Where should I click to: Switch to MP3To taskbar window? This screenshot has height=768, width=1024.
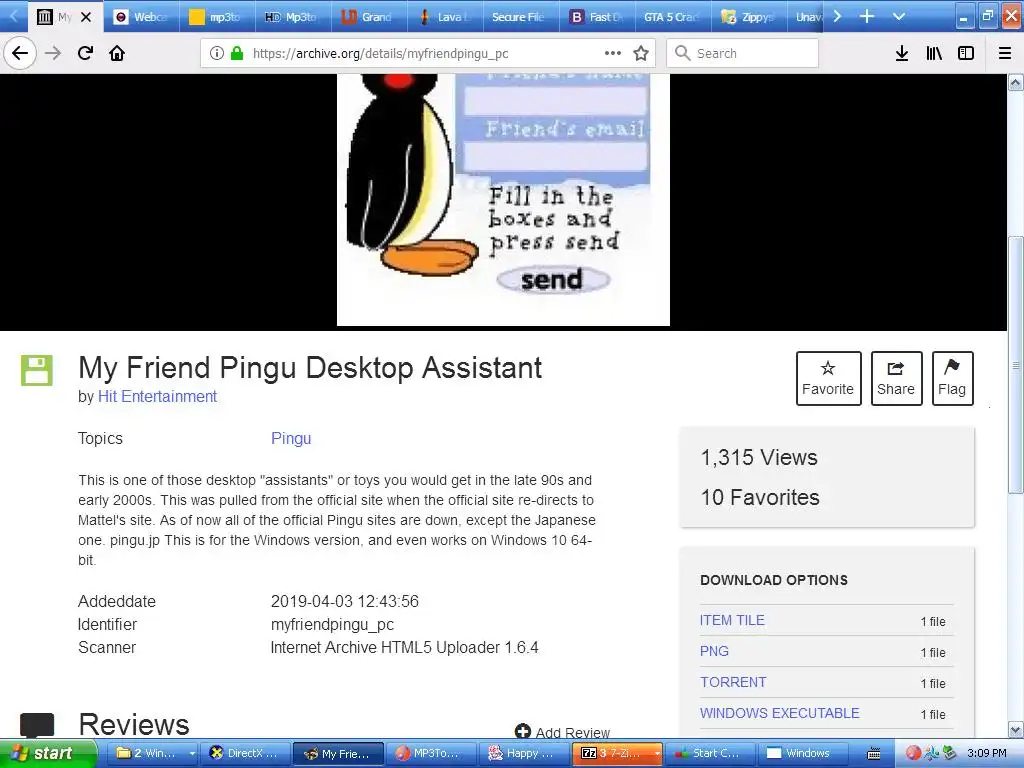point(431,753)
